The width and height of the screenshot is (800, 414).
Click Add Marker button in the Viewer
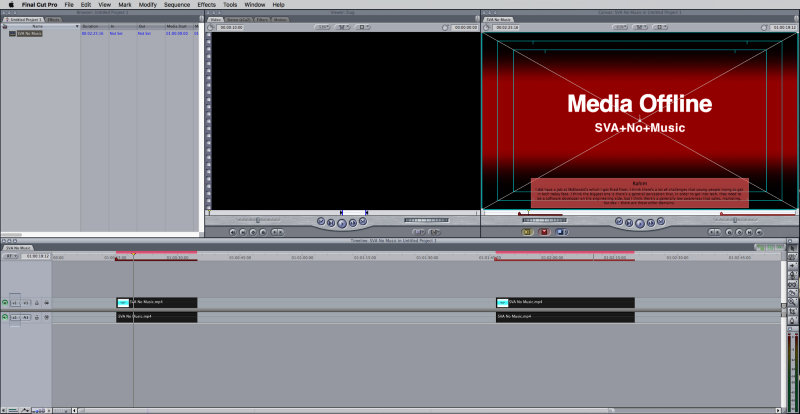click(263, 232)
